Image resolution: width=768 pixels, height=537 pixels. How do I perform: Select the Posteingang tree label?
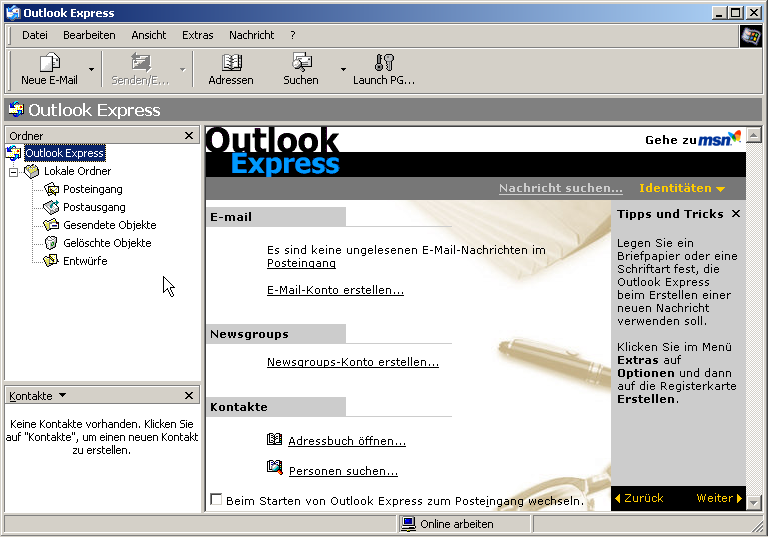pos(93,189)
